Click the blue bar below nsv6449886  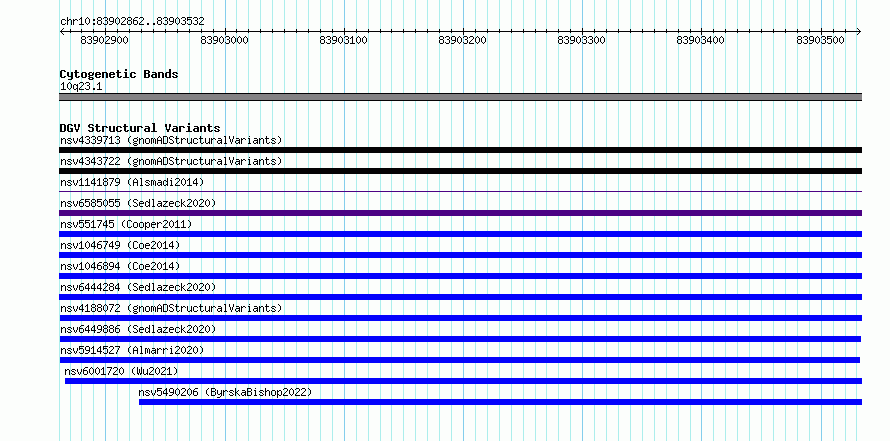[x=460, y=339]
